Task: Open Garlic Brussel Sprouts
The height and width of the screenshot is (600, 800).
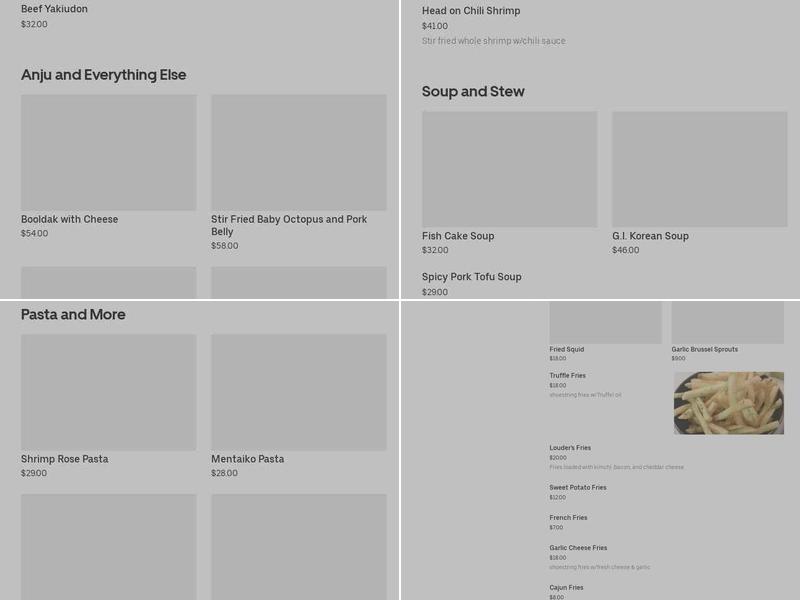Action: 704,349
